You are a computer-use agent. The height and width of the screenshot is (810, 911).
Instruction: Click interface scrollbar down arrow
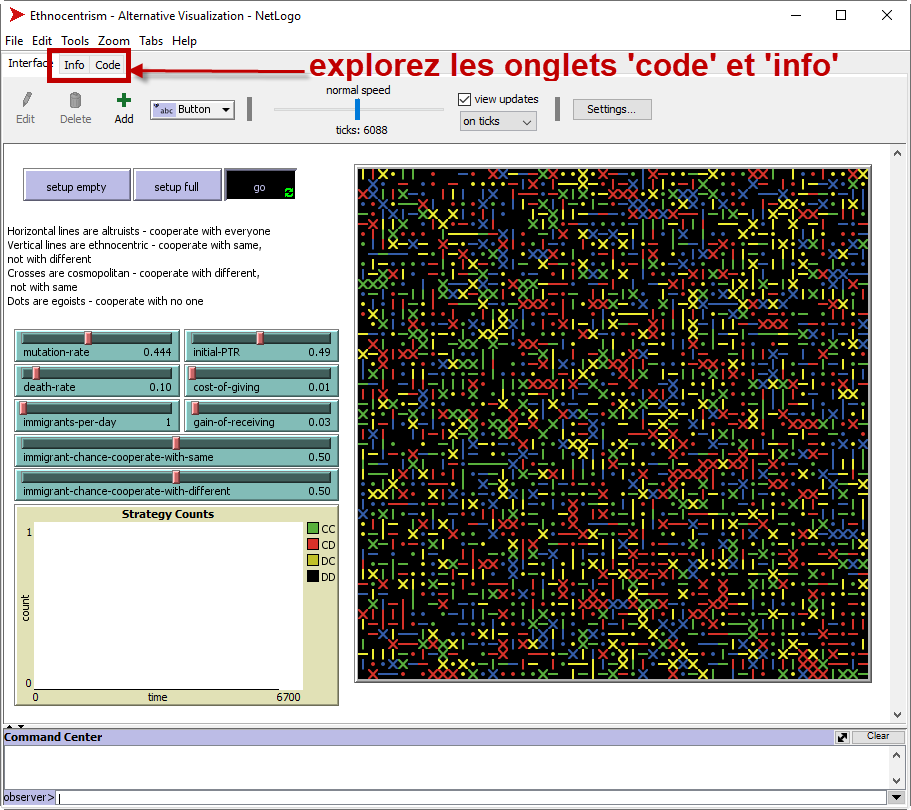point(897,715)
